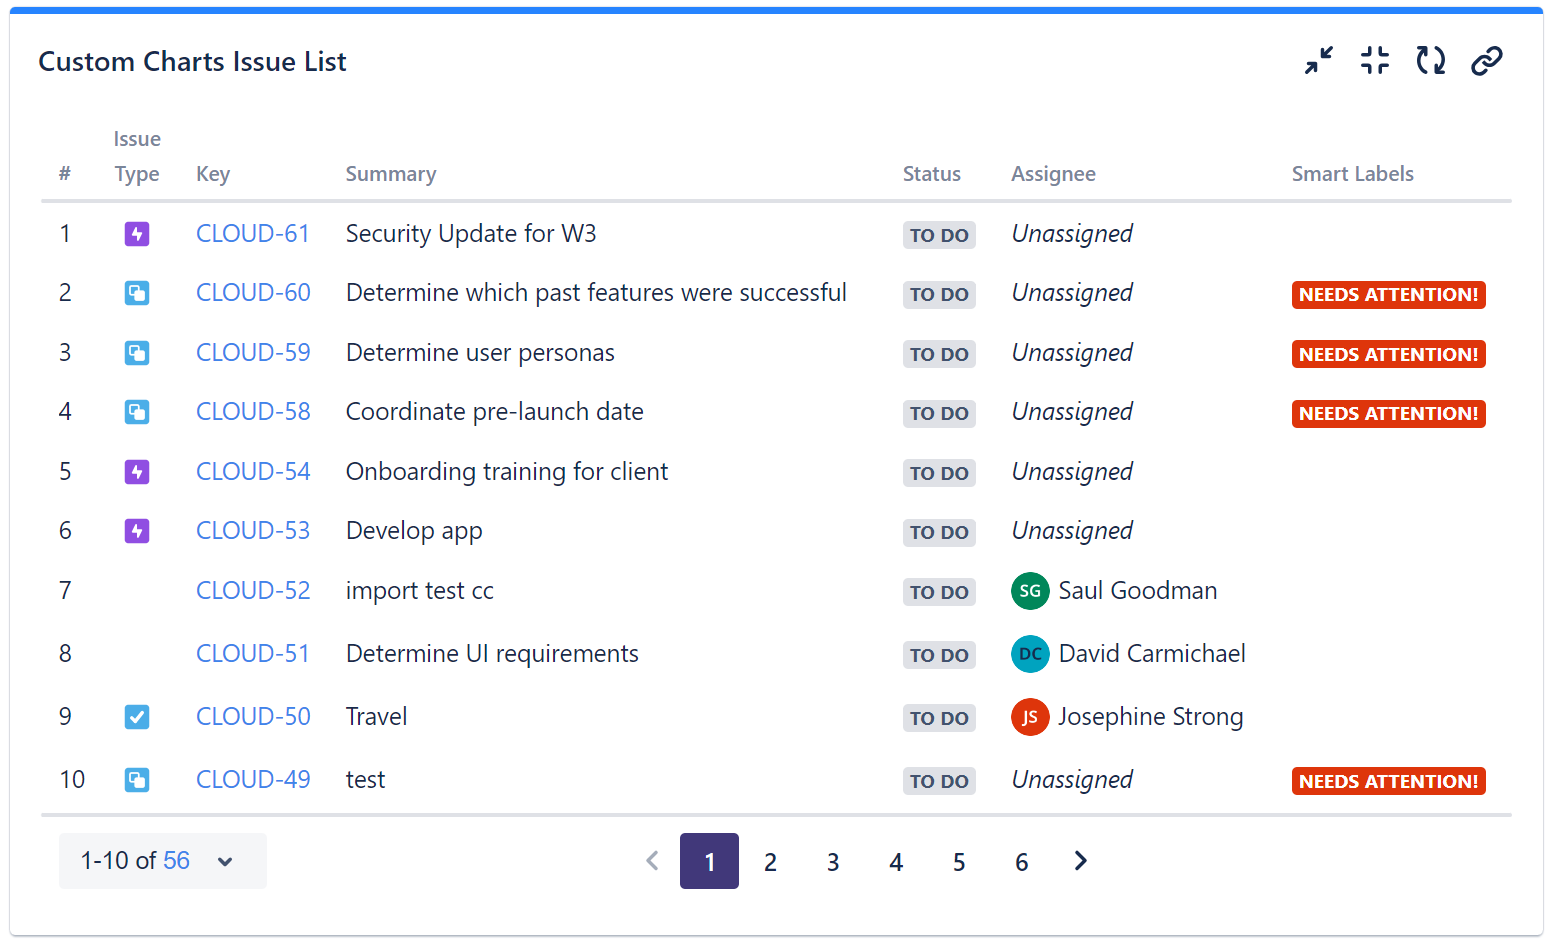Viewport: 1554px width, 944px height.
Task: Switch to page 2
Action: pos(770,862)
